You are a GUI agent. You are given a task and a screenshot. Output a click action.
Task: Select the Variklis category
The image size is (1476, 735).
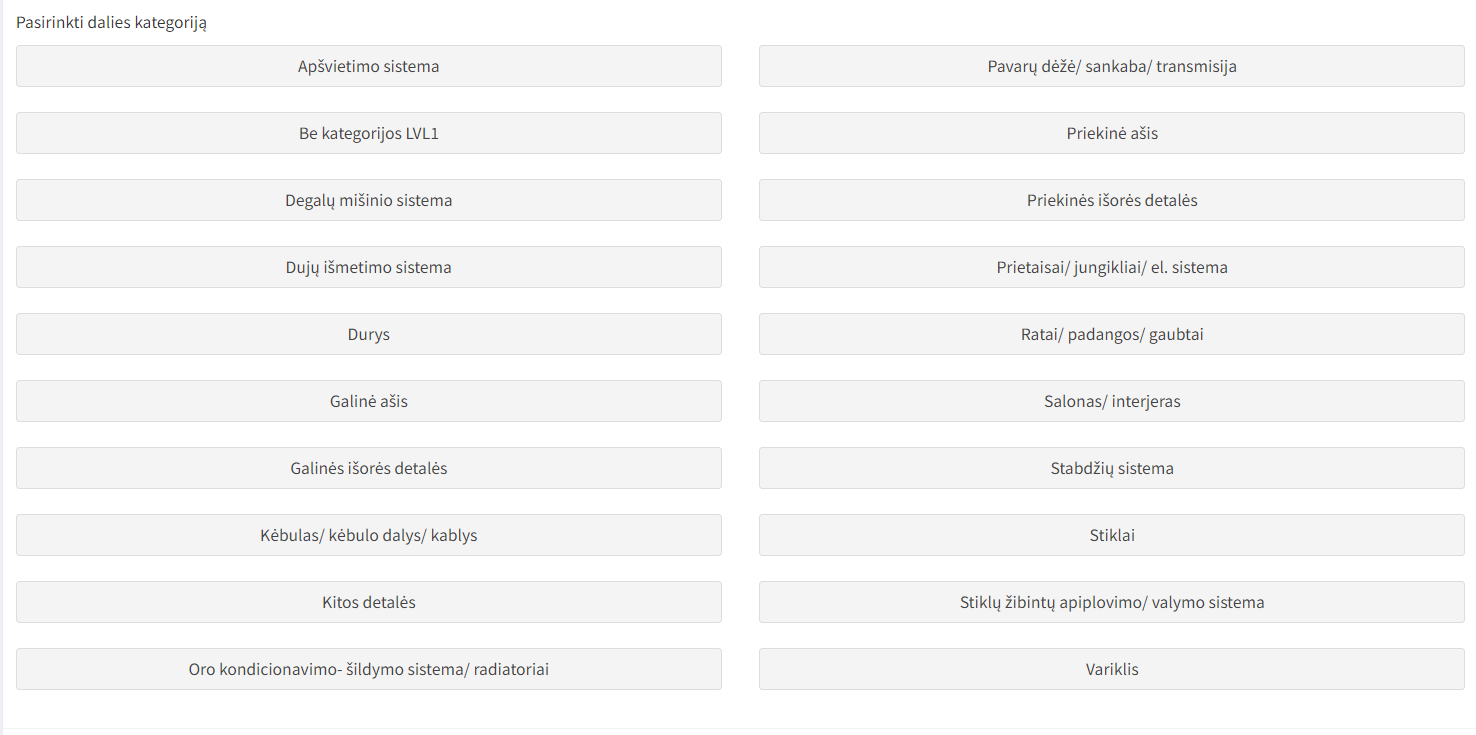1112,669
